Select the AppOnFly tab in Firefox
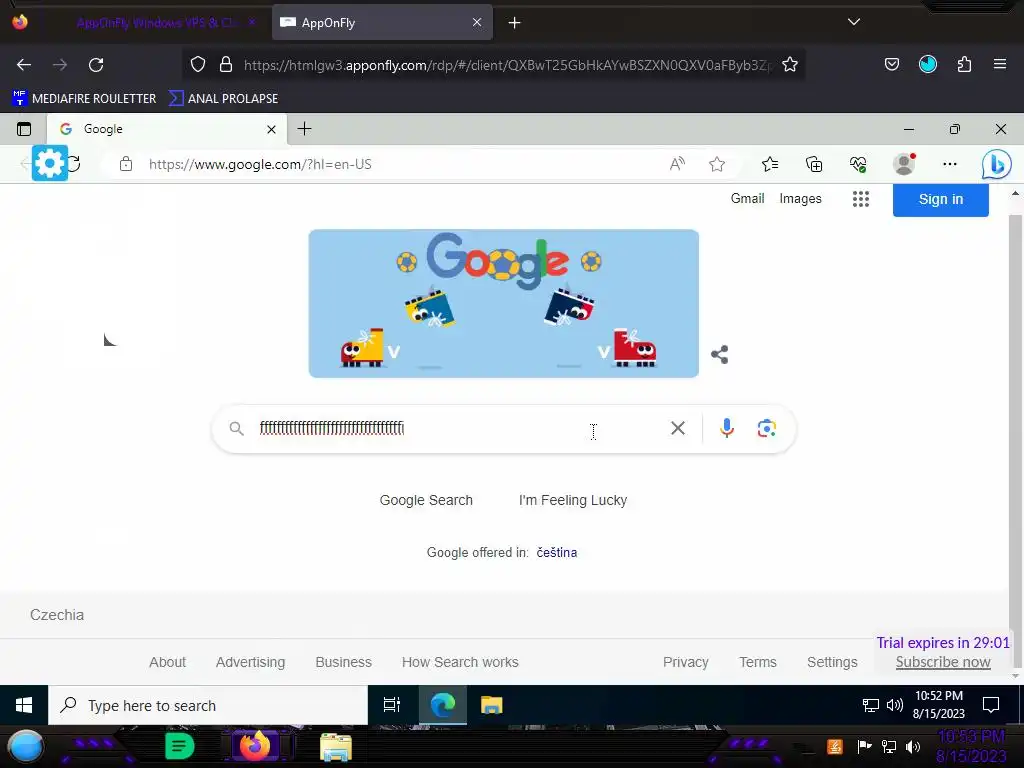Viewport: 1024px width, 768px height. point(382,23)
